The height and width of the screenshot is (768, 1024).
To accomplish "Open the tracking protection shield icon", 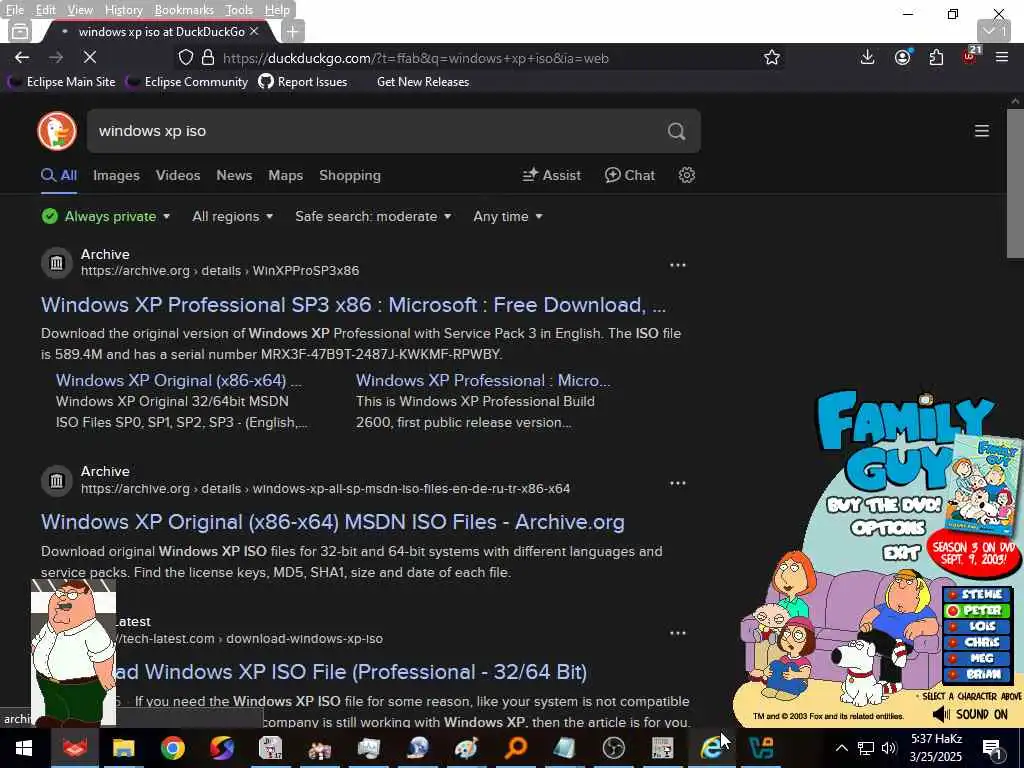I will pyautogui.click(x=185, y=57).
